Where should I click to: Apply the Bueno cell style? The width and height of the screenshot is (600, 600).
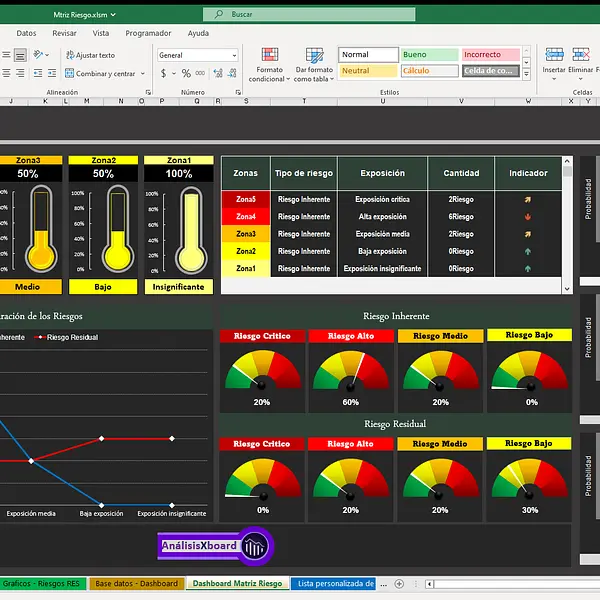click(x=430, y=55)
